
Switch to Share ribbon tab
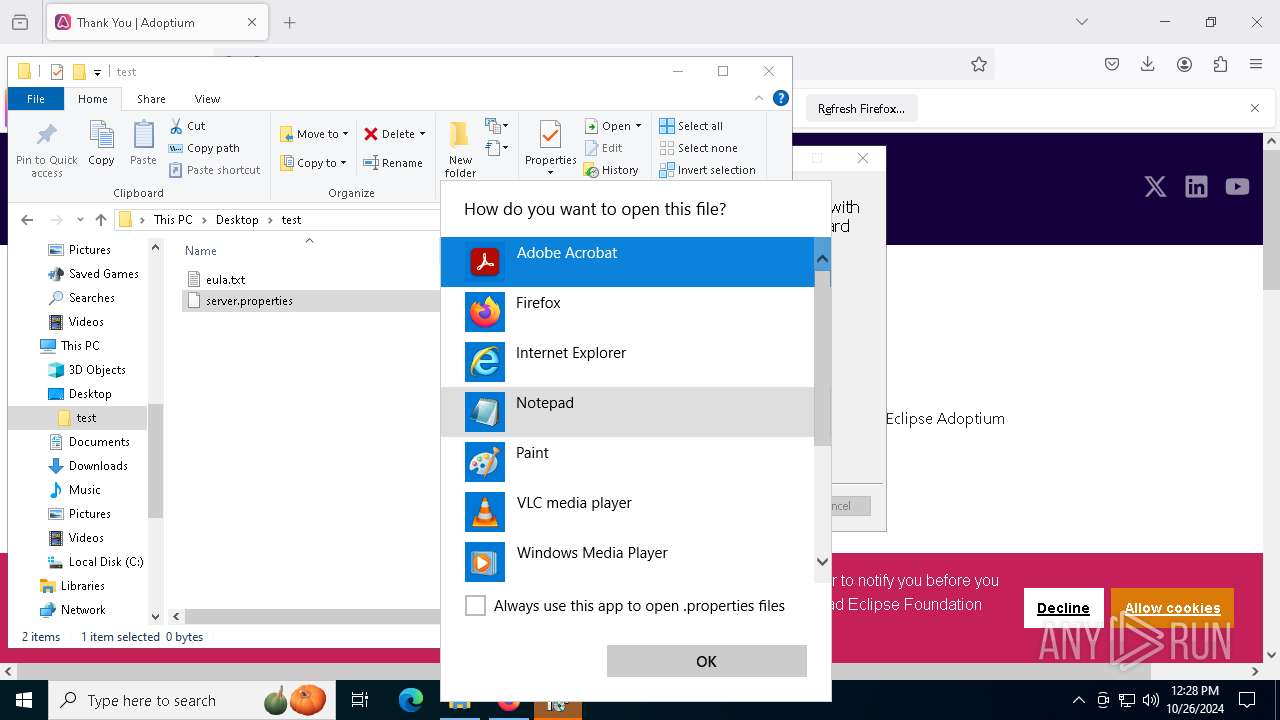pyautogui.click(x=151, y=99)
